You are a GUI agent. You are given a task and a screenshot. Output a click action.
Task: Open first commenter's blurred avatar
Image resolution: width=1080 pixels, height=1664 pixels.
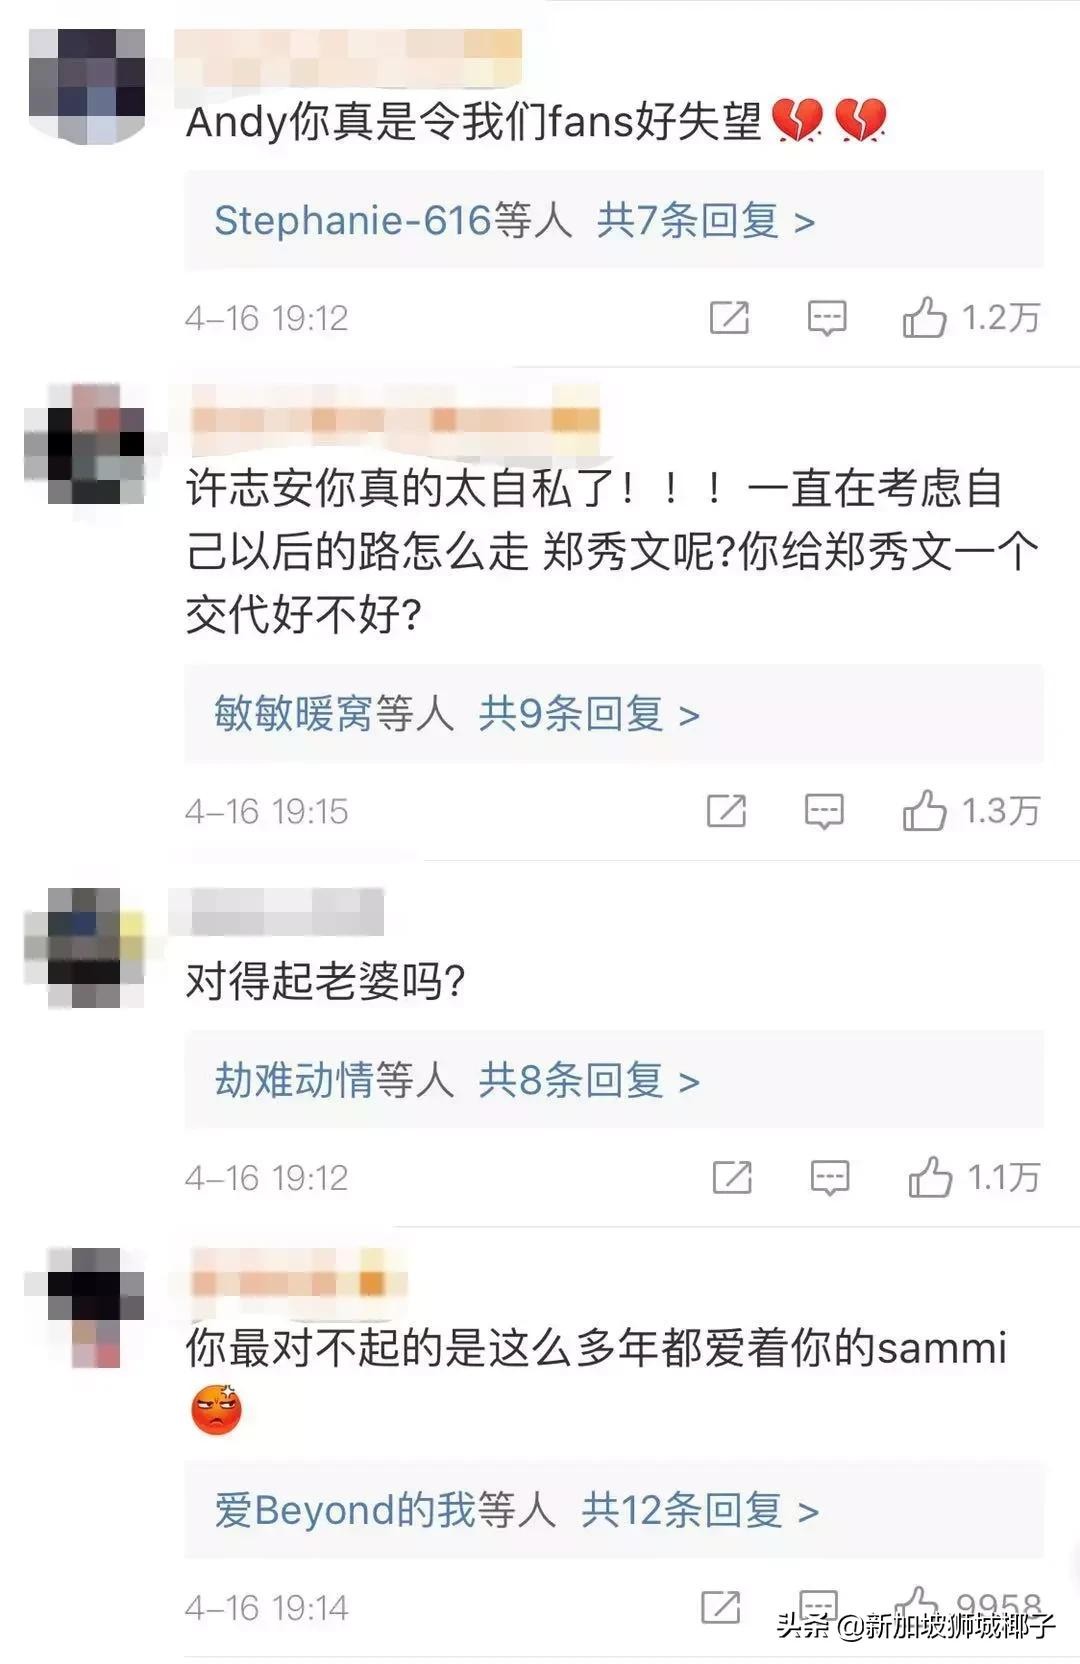click(x=87, y=86)
